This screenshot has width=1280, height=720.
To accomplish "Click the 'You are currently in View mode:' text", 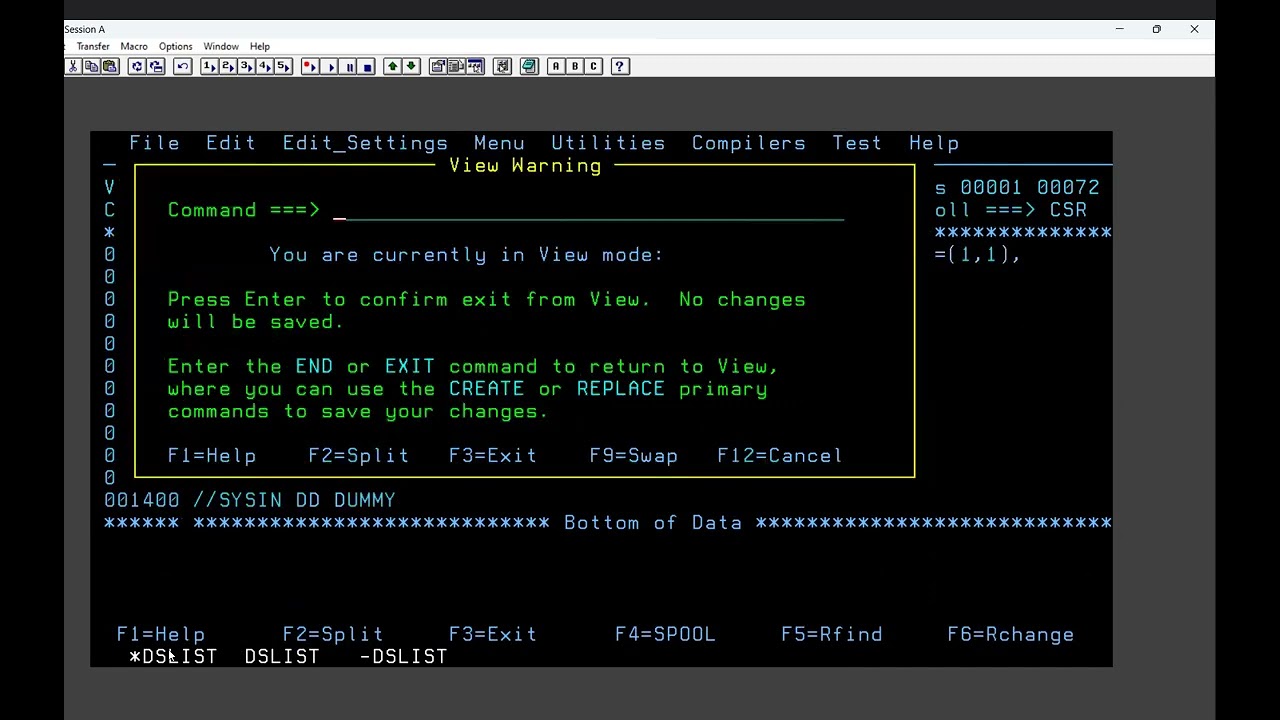I will point(466,255).
